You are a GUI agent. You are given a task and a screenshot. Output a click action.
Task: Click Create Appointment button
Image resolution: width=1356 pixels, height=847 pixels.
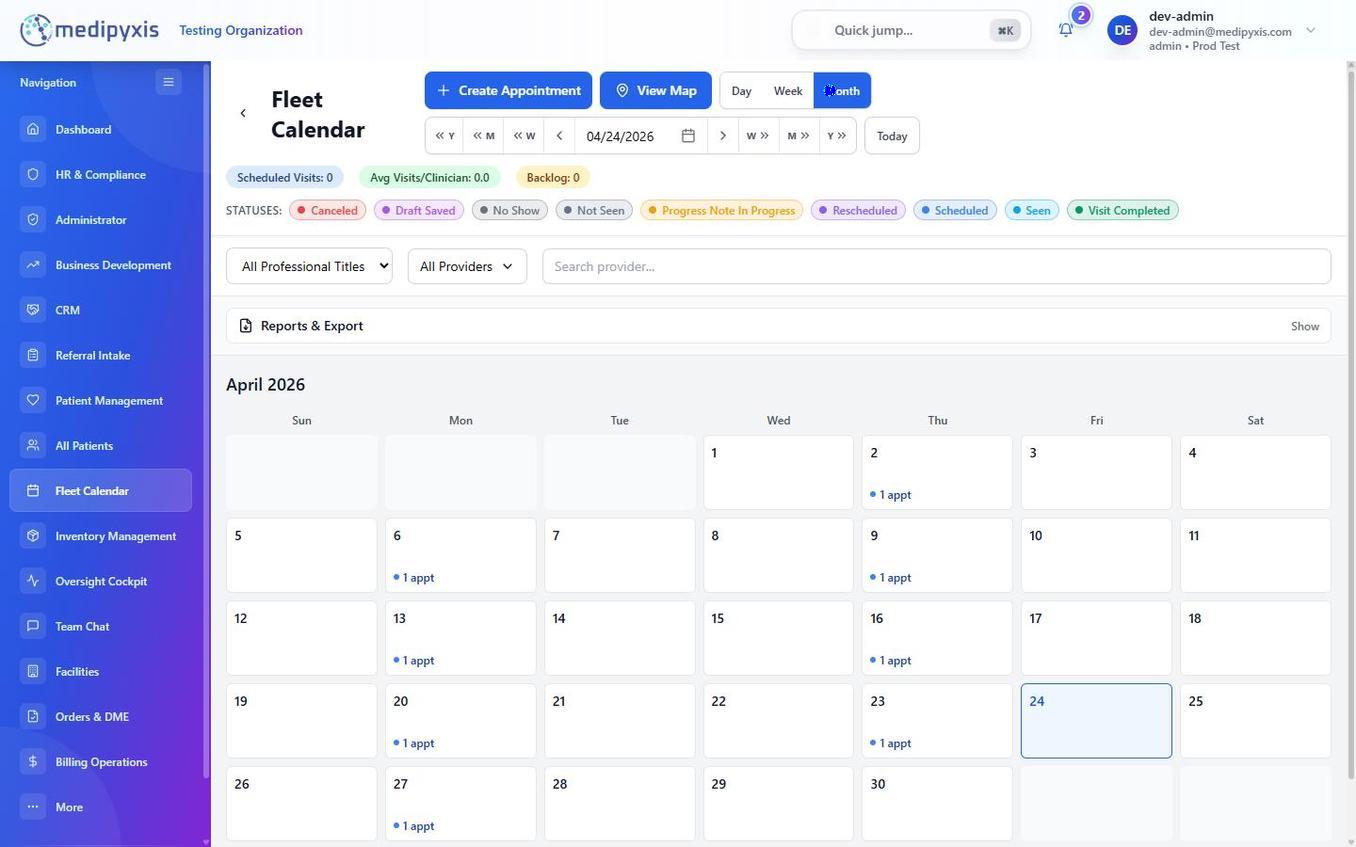click(508, 91)
